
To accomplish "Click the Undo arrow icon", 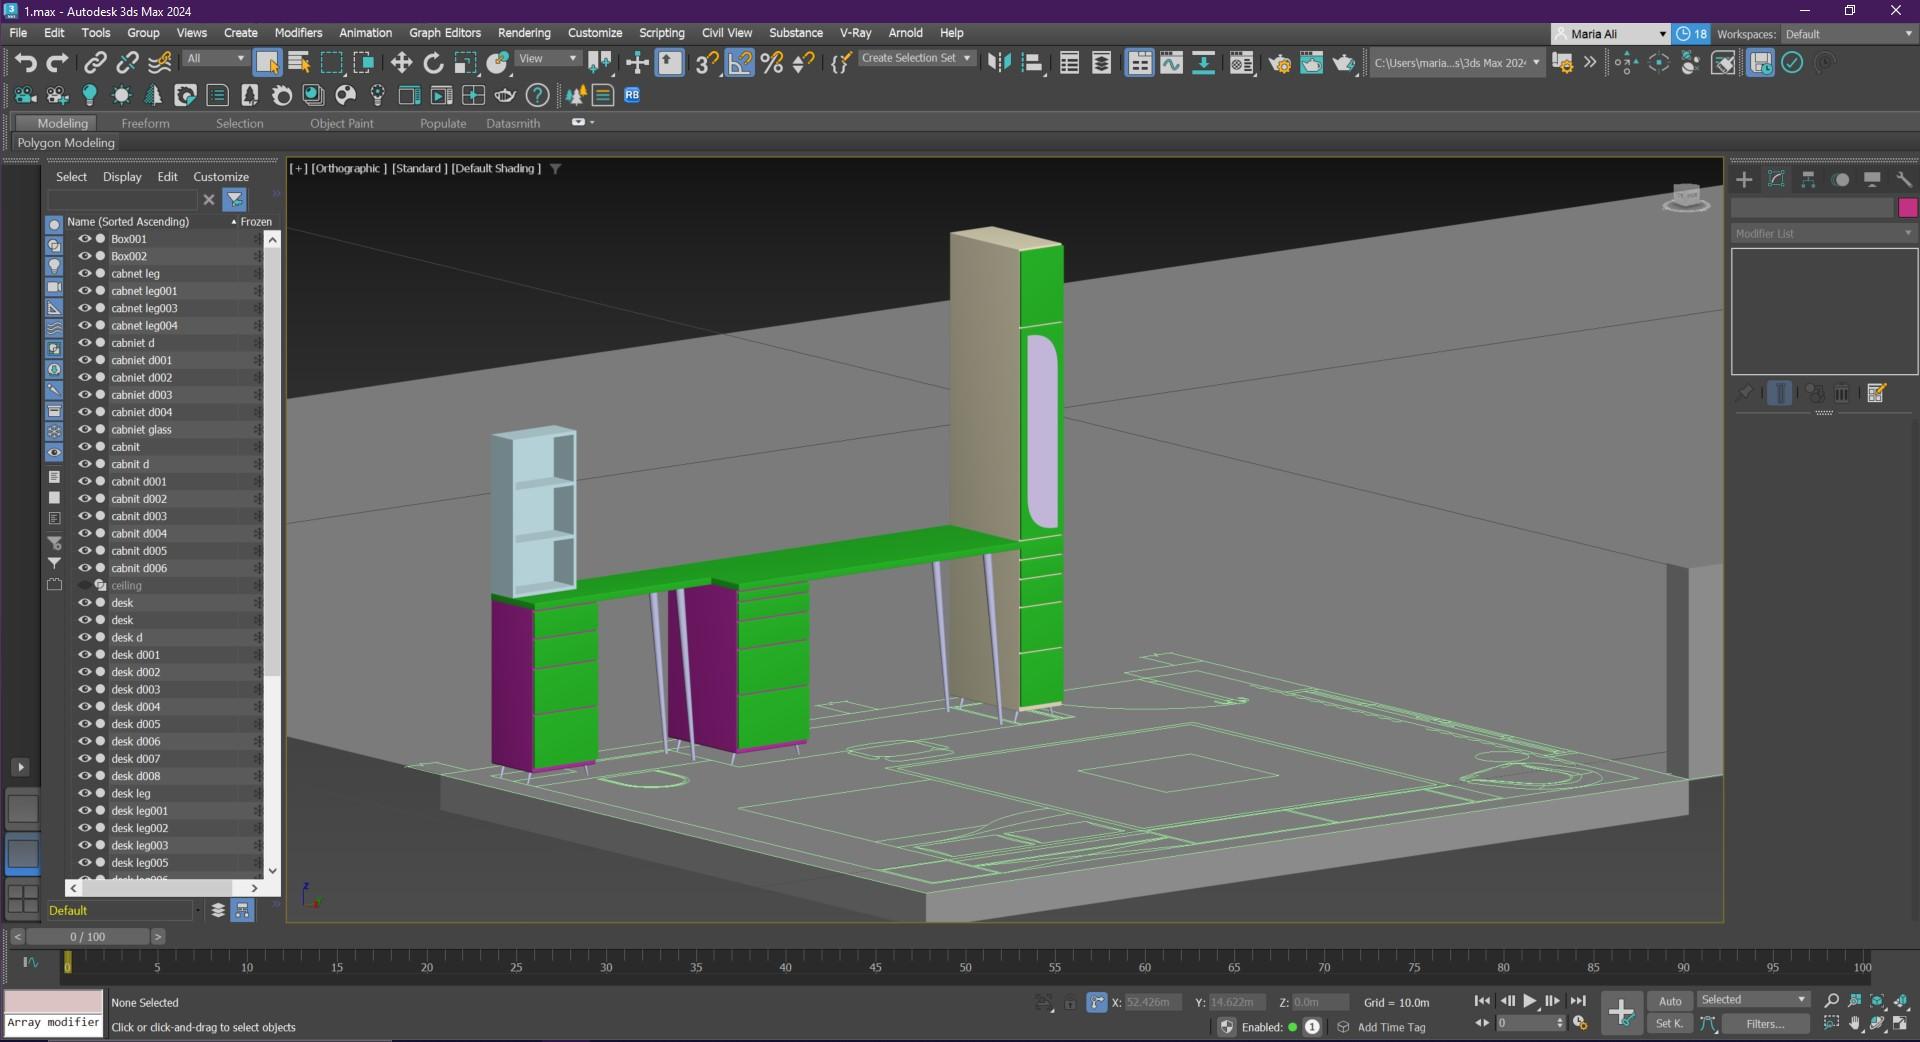I will click(x=25, y=63).
